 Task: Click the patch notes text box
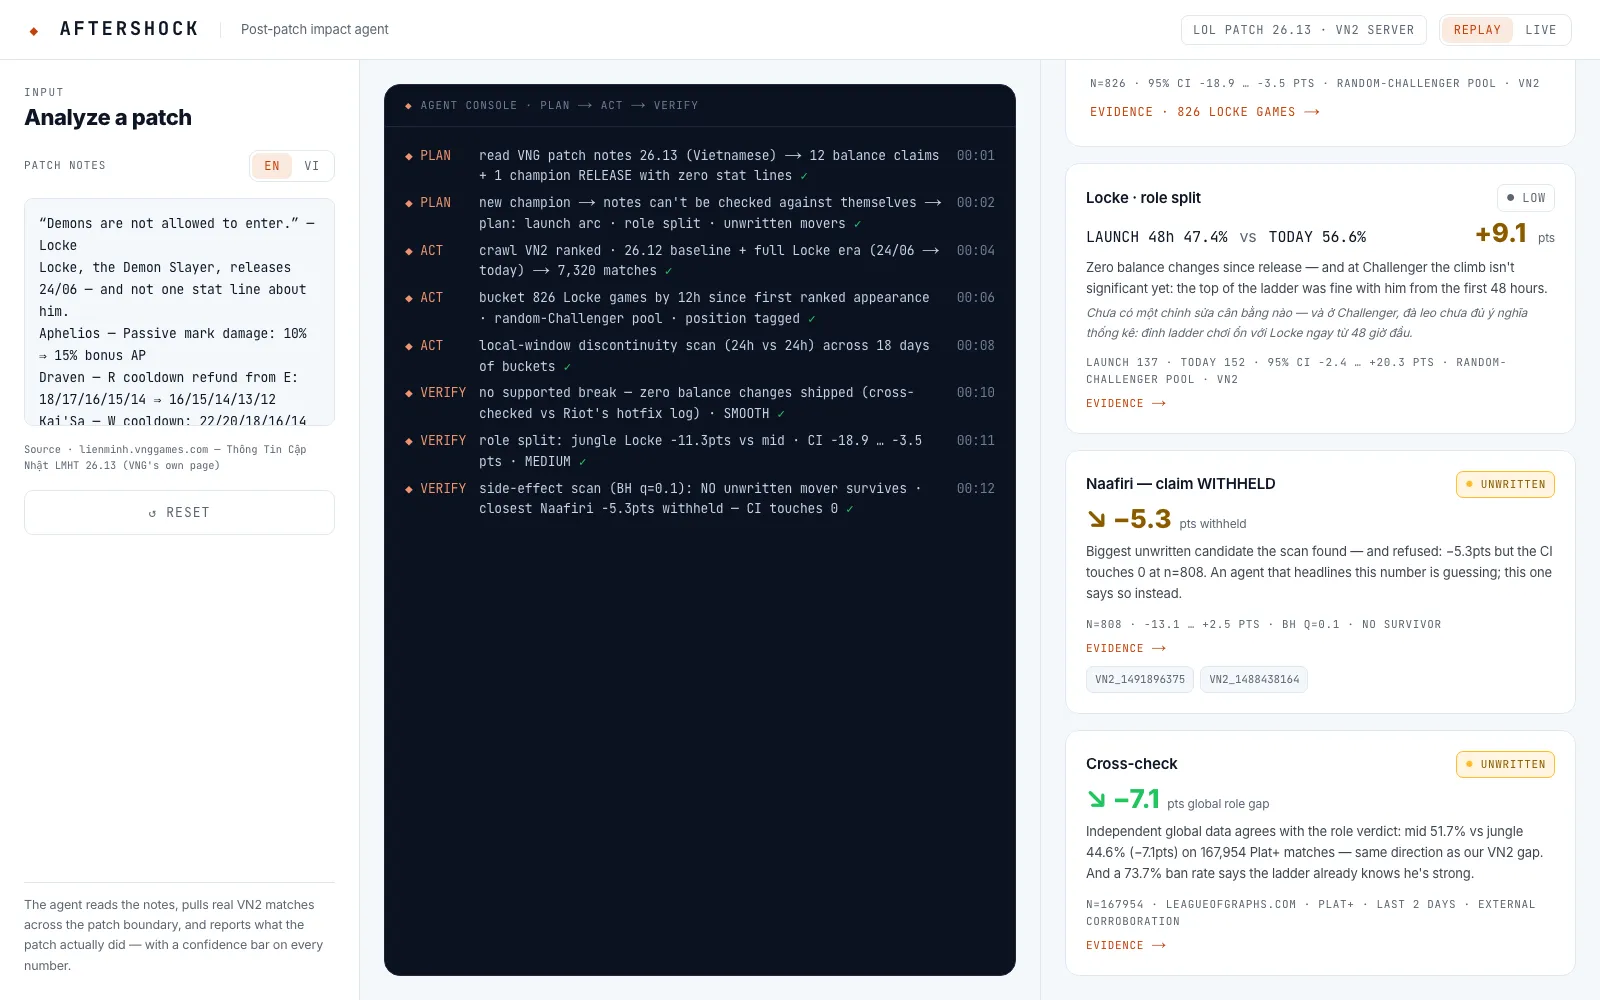[179, 312]
